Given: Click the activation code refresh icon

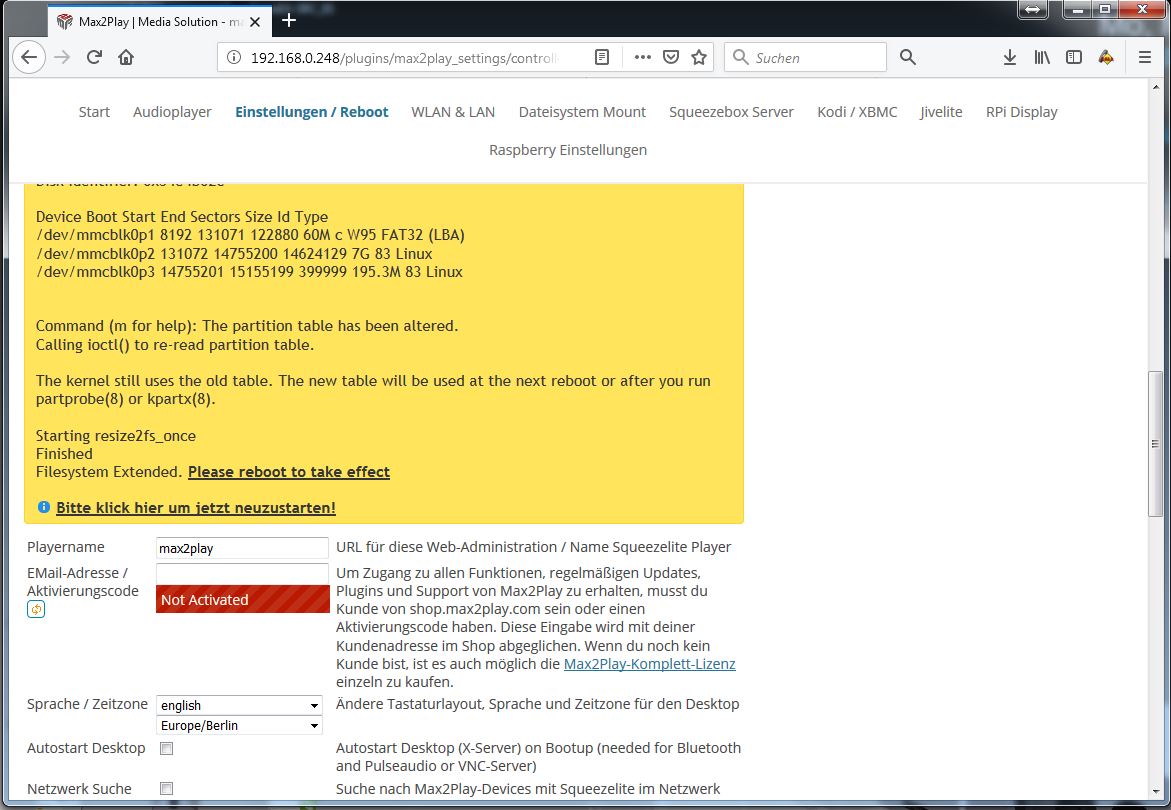Looking at the screenshot, I should 36,609.
